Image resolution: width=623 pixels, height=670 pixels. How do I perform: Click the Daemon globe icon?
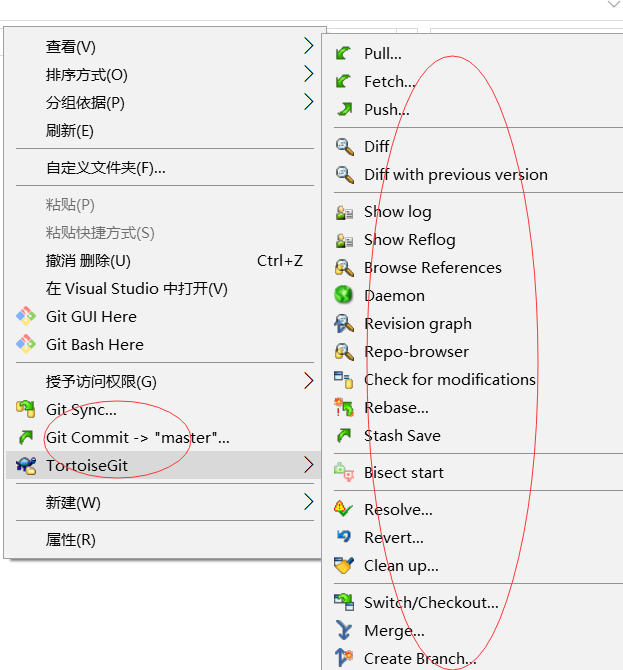pyautogui.click(x=345, y=296)
